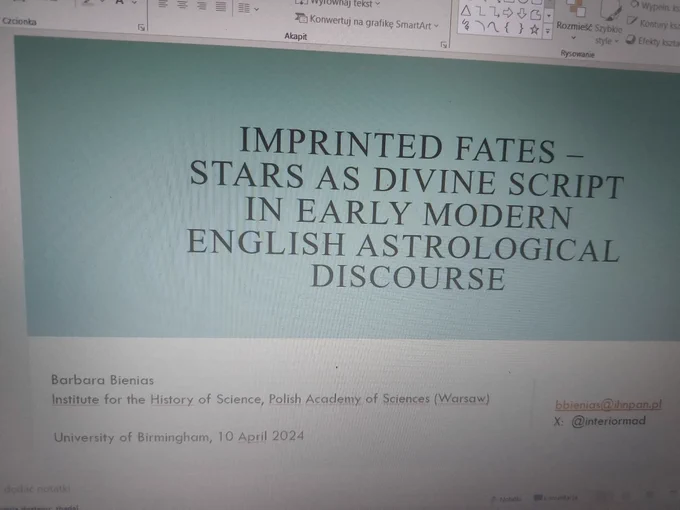The height and width of the screenshot is (510, 680).
Task: Open Kontury kształtu shape outline
Action: 654,23
